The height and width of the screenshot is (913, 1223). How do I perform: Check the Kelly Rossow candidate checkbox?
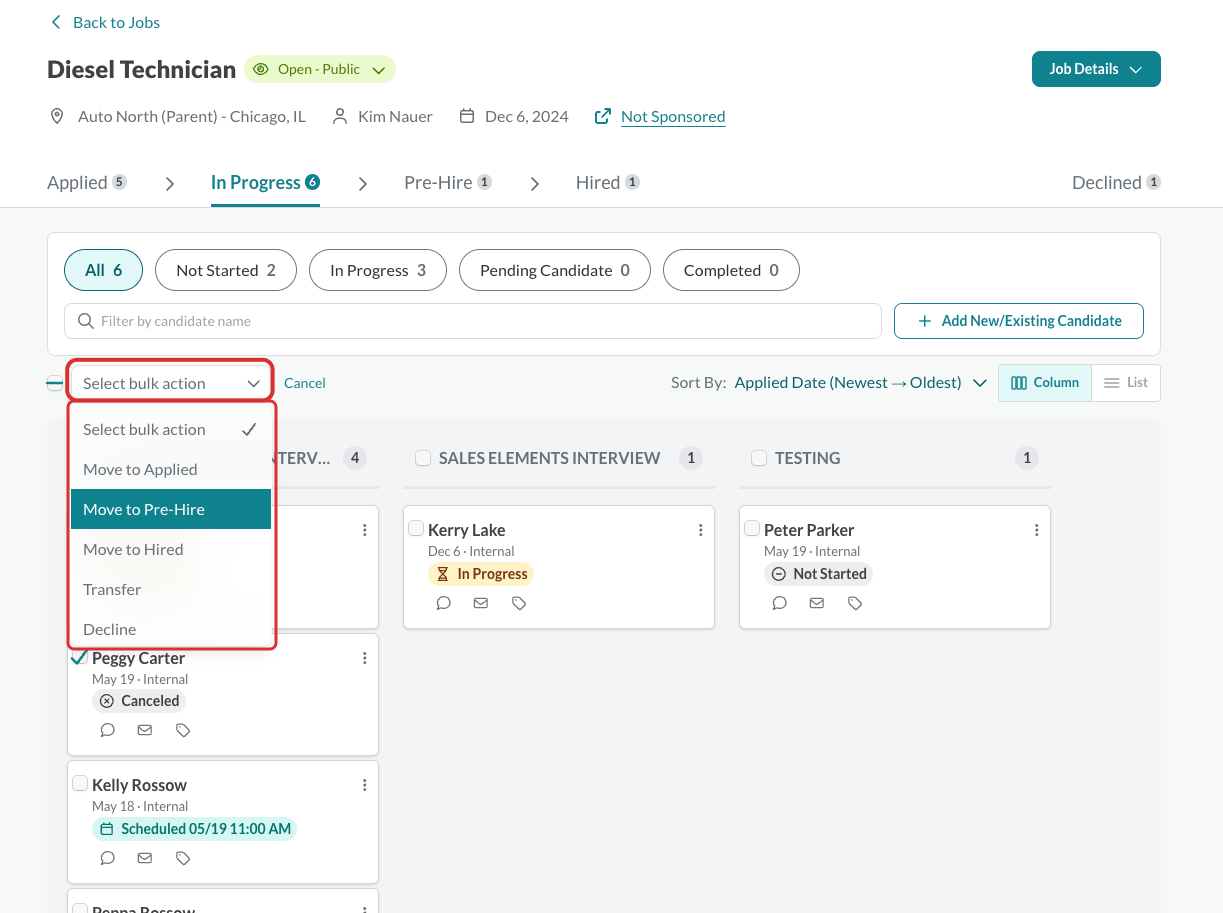pos(80,783)
